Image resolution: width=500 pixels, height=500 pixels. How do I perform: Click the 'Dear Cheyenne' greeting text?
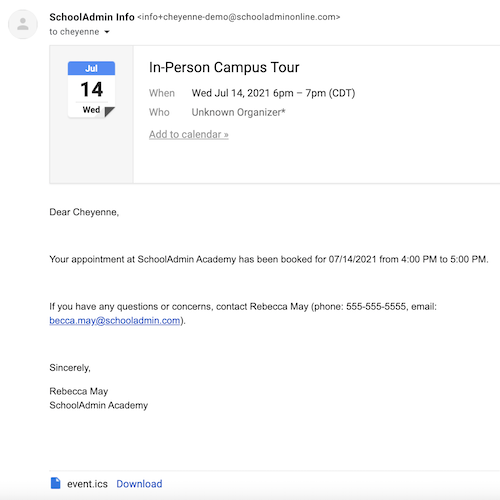pos(84,212)
